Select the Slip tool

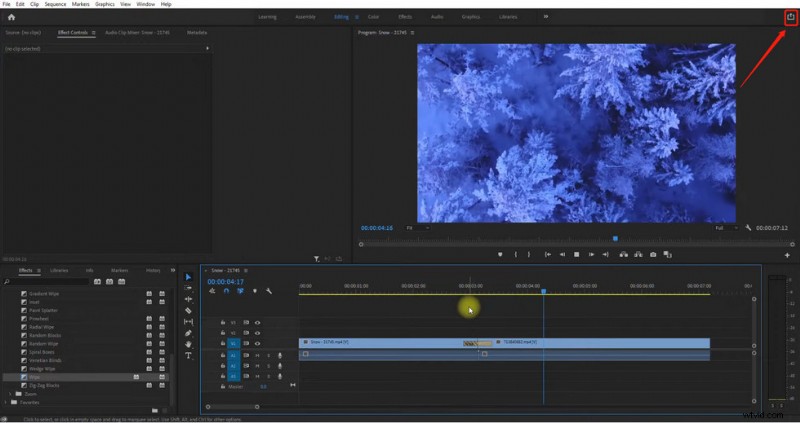[188, 322]
